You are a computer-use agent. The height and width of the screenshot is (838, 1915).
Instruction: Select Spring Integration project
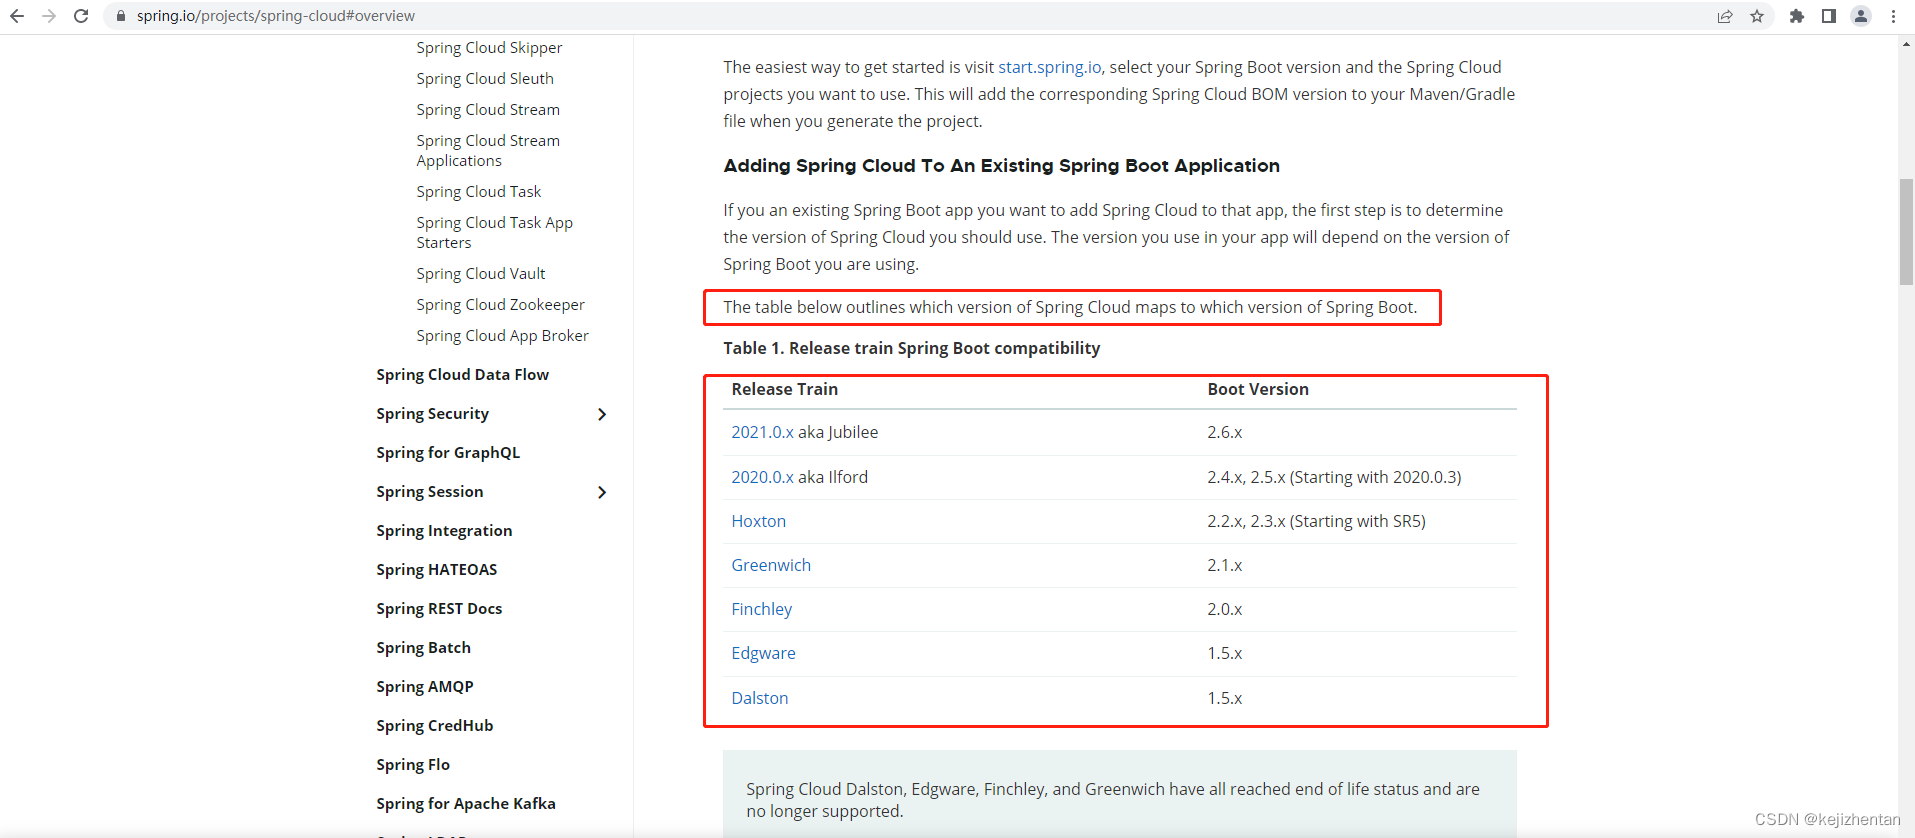coord(444,531)
